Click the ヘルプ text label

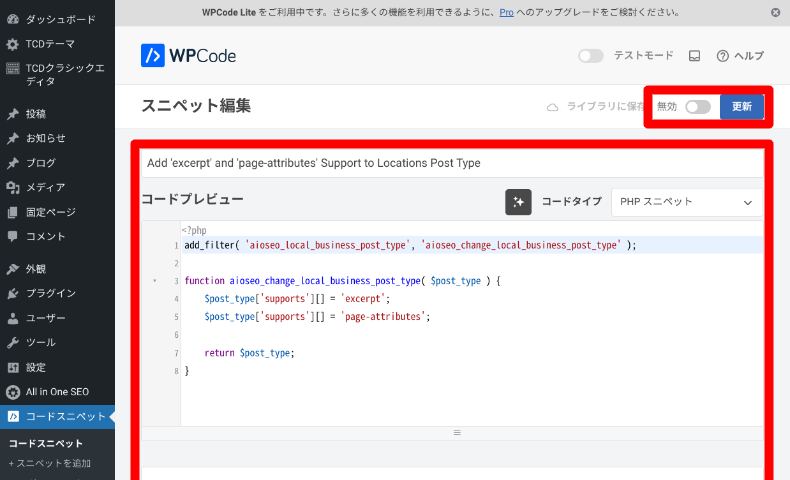(749, 56)
